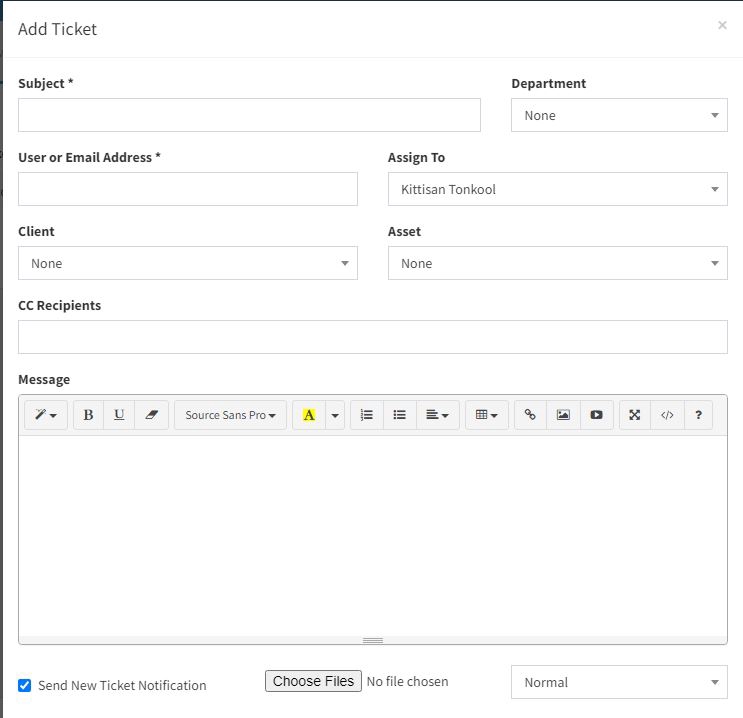The height and width of the screenshot is (718, 743).
Task: Toggle bold formatting in message editor
Action: [88, 415]
